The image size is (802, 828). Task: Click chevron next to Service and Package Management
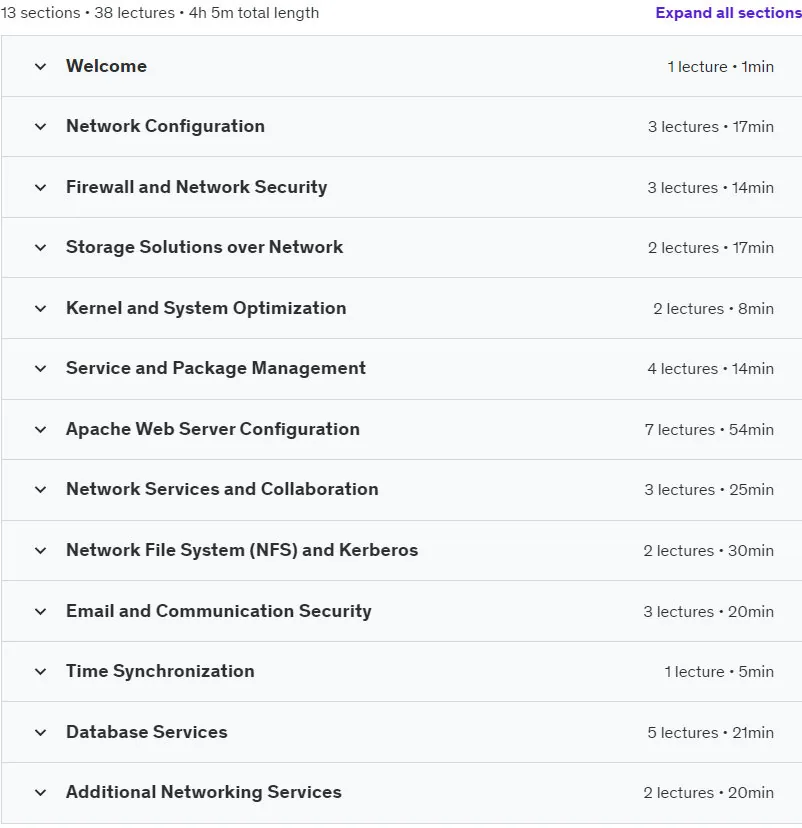pyautogui.click(x=40, y=369)
